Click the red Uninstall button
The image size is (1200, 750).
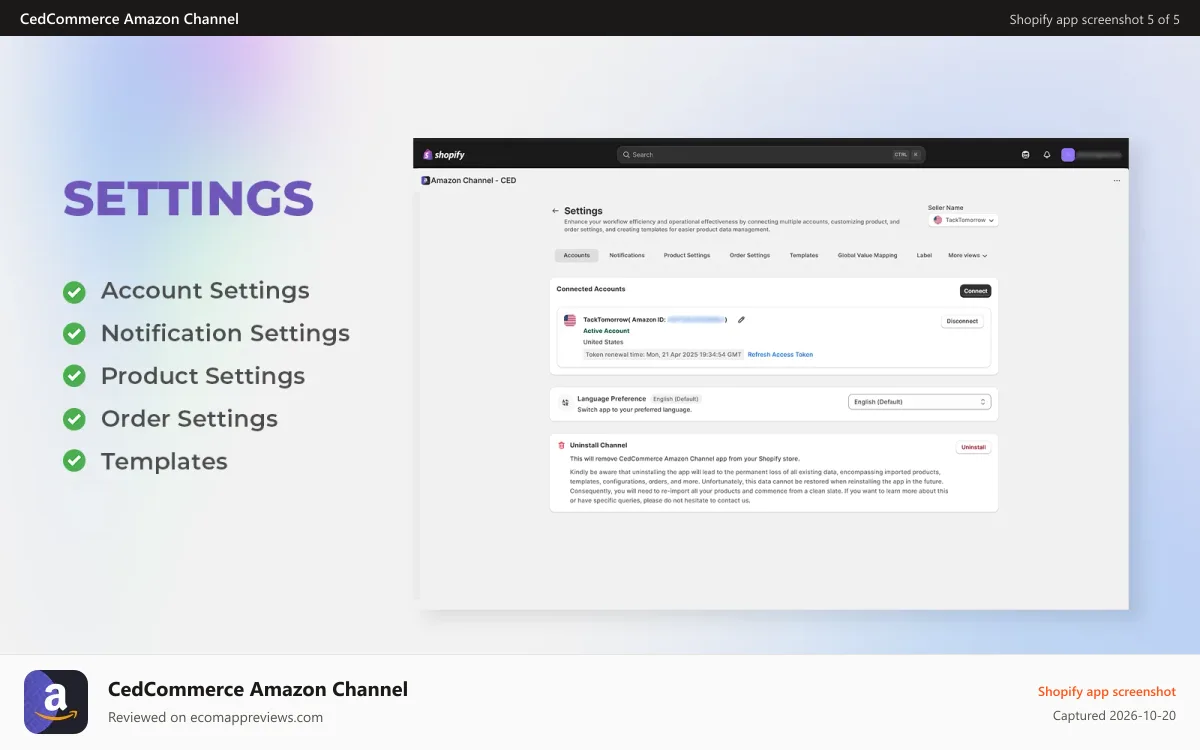(x=973, y=447)
